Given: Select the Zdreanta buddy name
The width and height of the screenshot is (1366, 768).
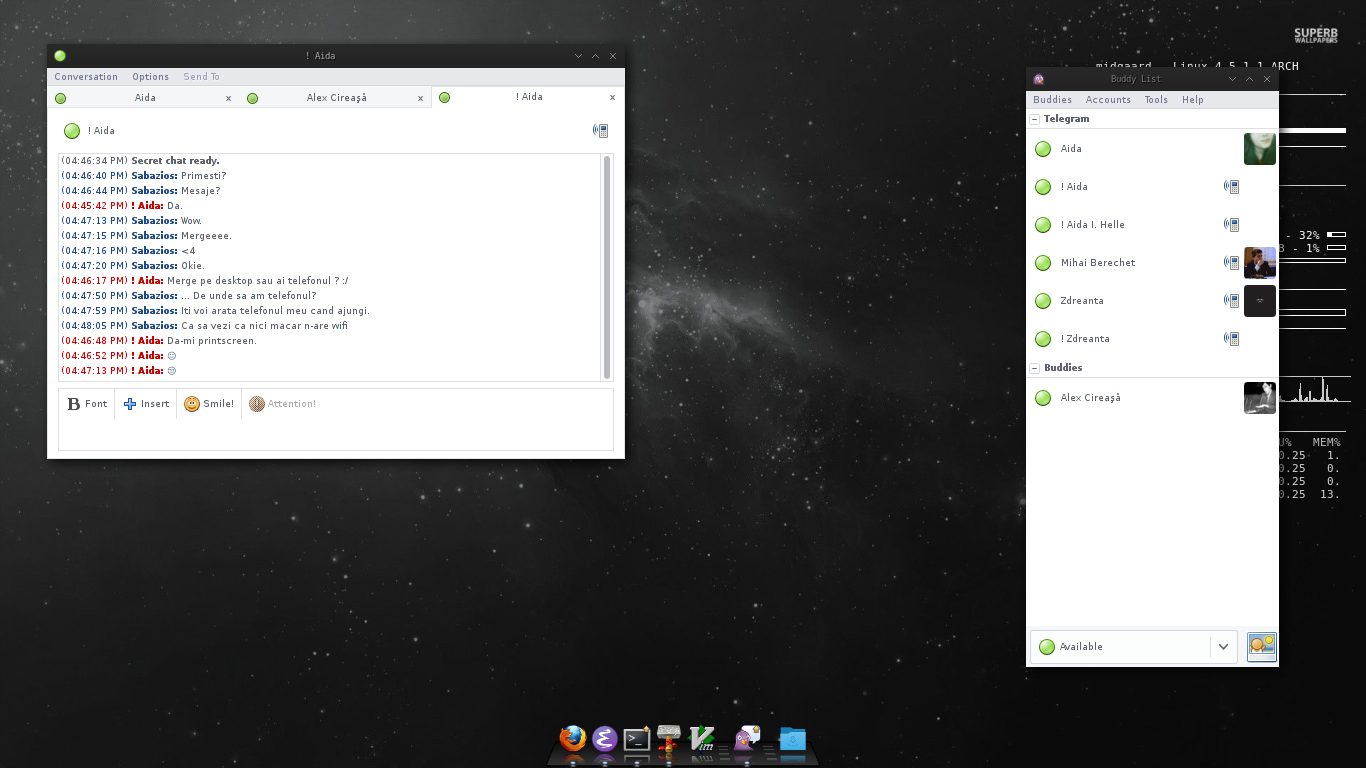Looking at the screenshot, I should click(1082, 301).
